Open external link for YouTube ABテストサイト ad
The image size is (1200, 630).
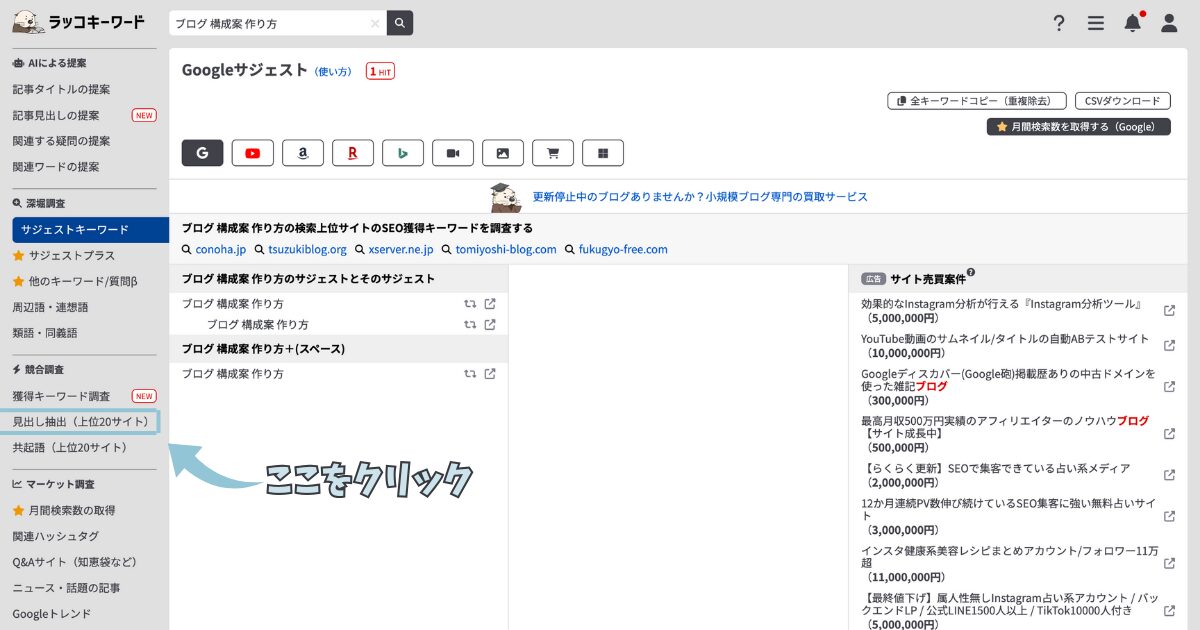pos(1170,346)
